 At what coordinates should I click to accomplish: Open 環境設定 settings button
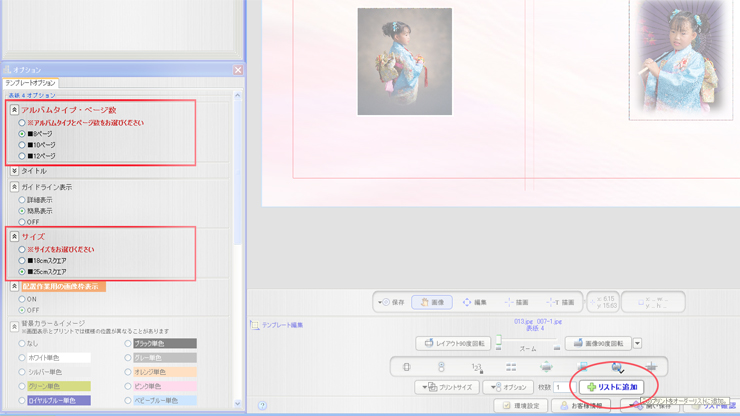[x=521, y=406]
